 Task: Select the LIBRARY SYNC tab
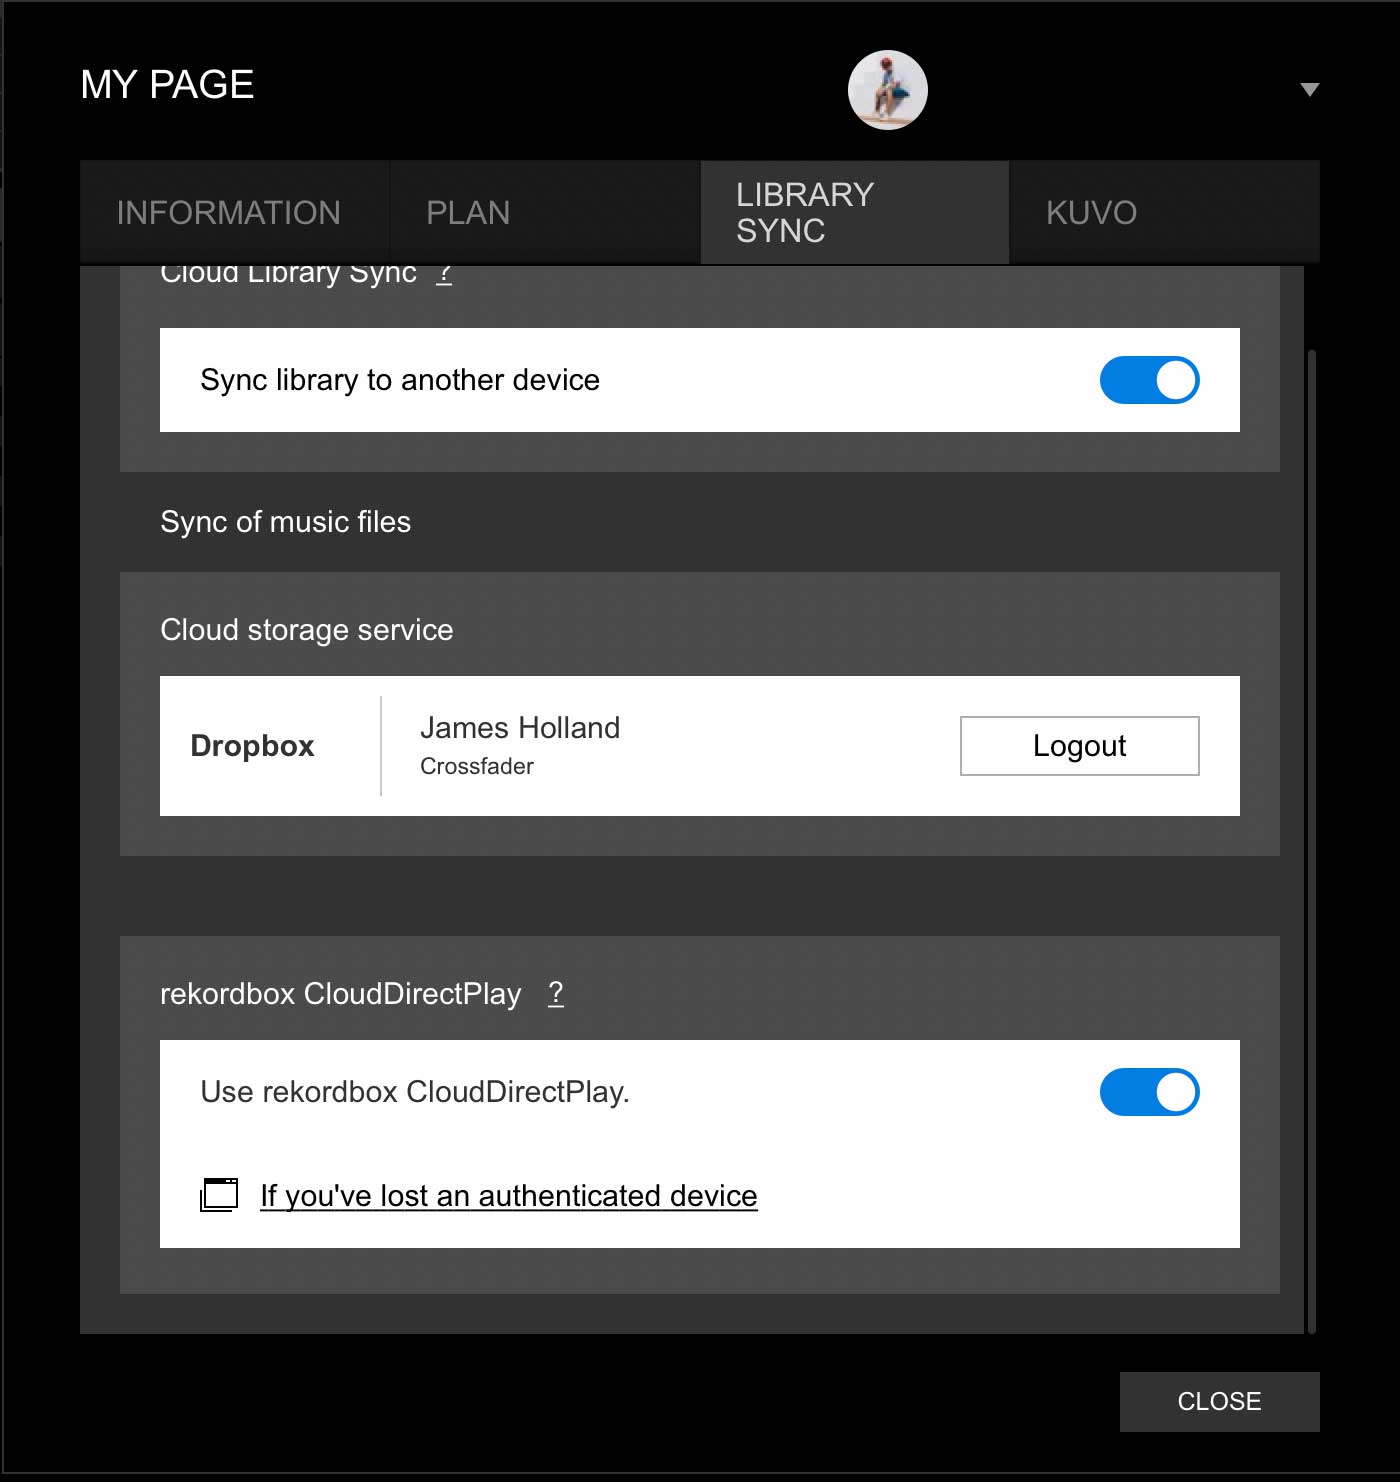click(x=805, y=213)
